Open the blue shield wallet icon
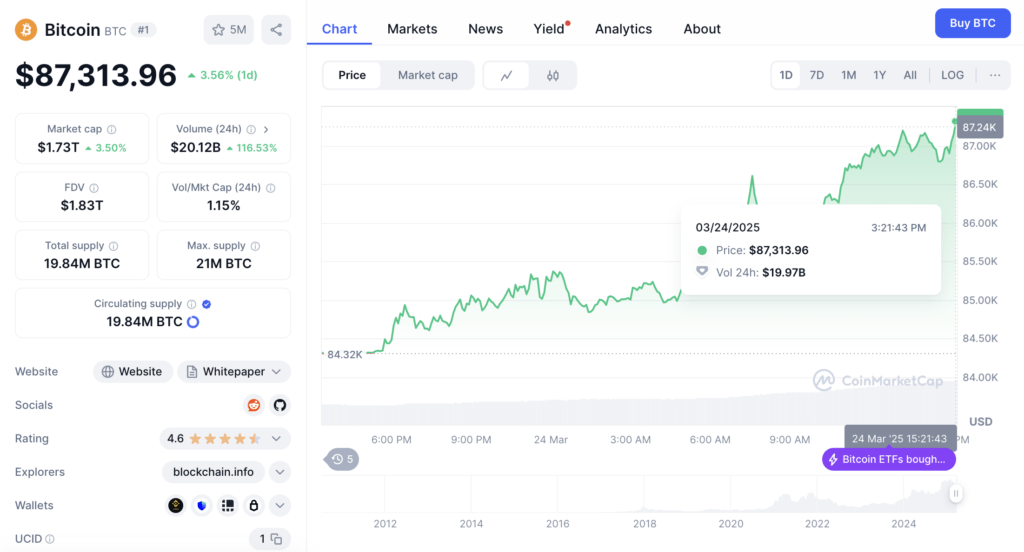1024x552 pixels. pyautogui.click(x=202, y=505)
